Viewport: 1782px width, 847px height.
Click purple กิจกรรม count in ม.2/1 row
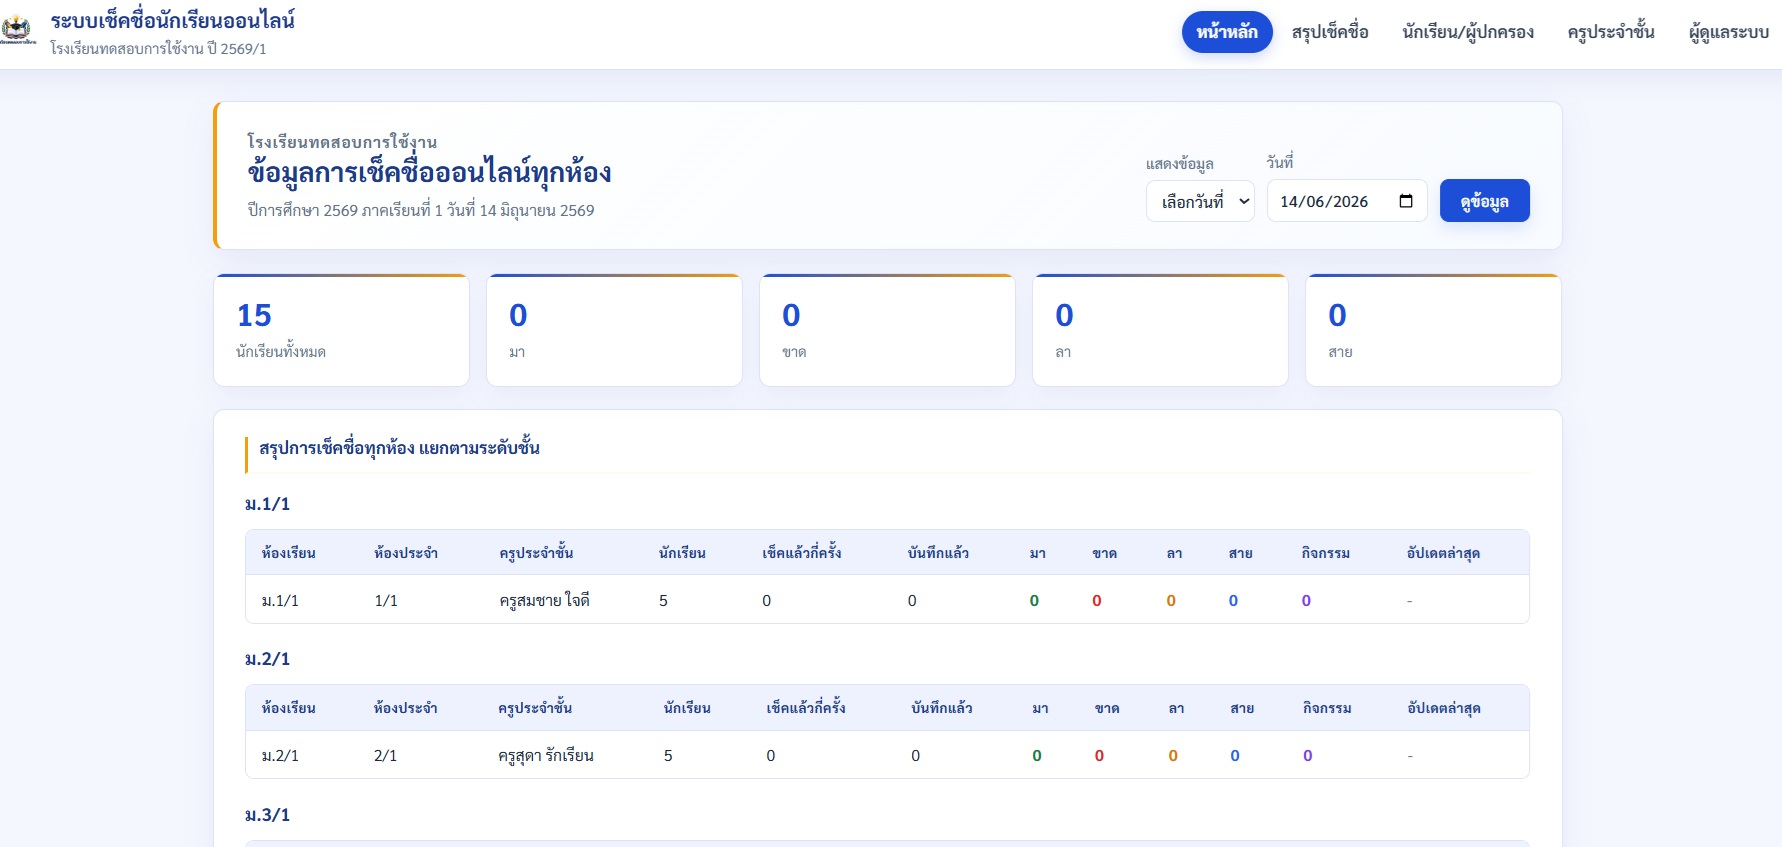(1308, 756)
